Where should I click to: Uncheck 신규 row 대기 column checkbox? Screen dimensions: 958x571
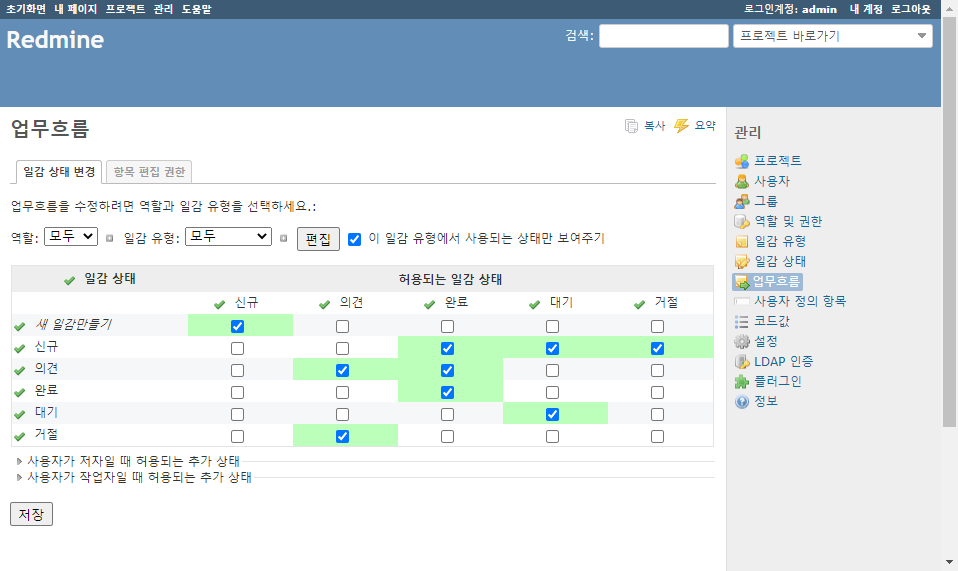point(552,349)
